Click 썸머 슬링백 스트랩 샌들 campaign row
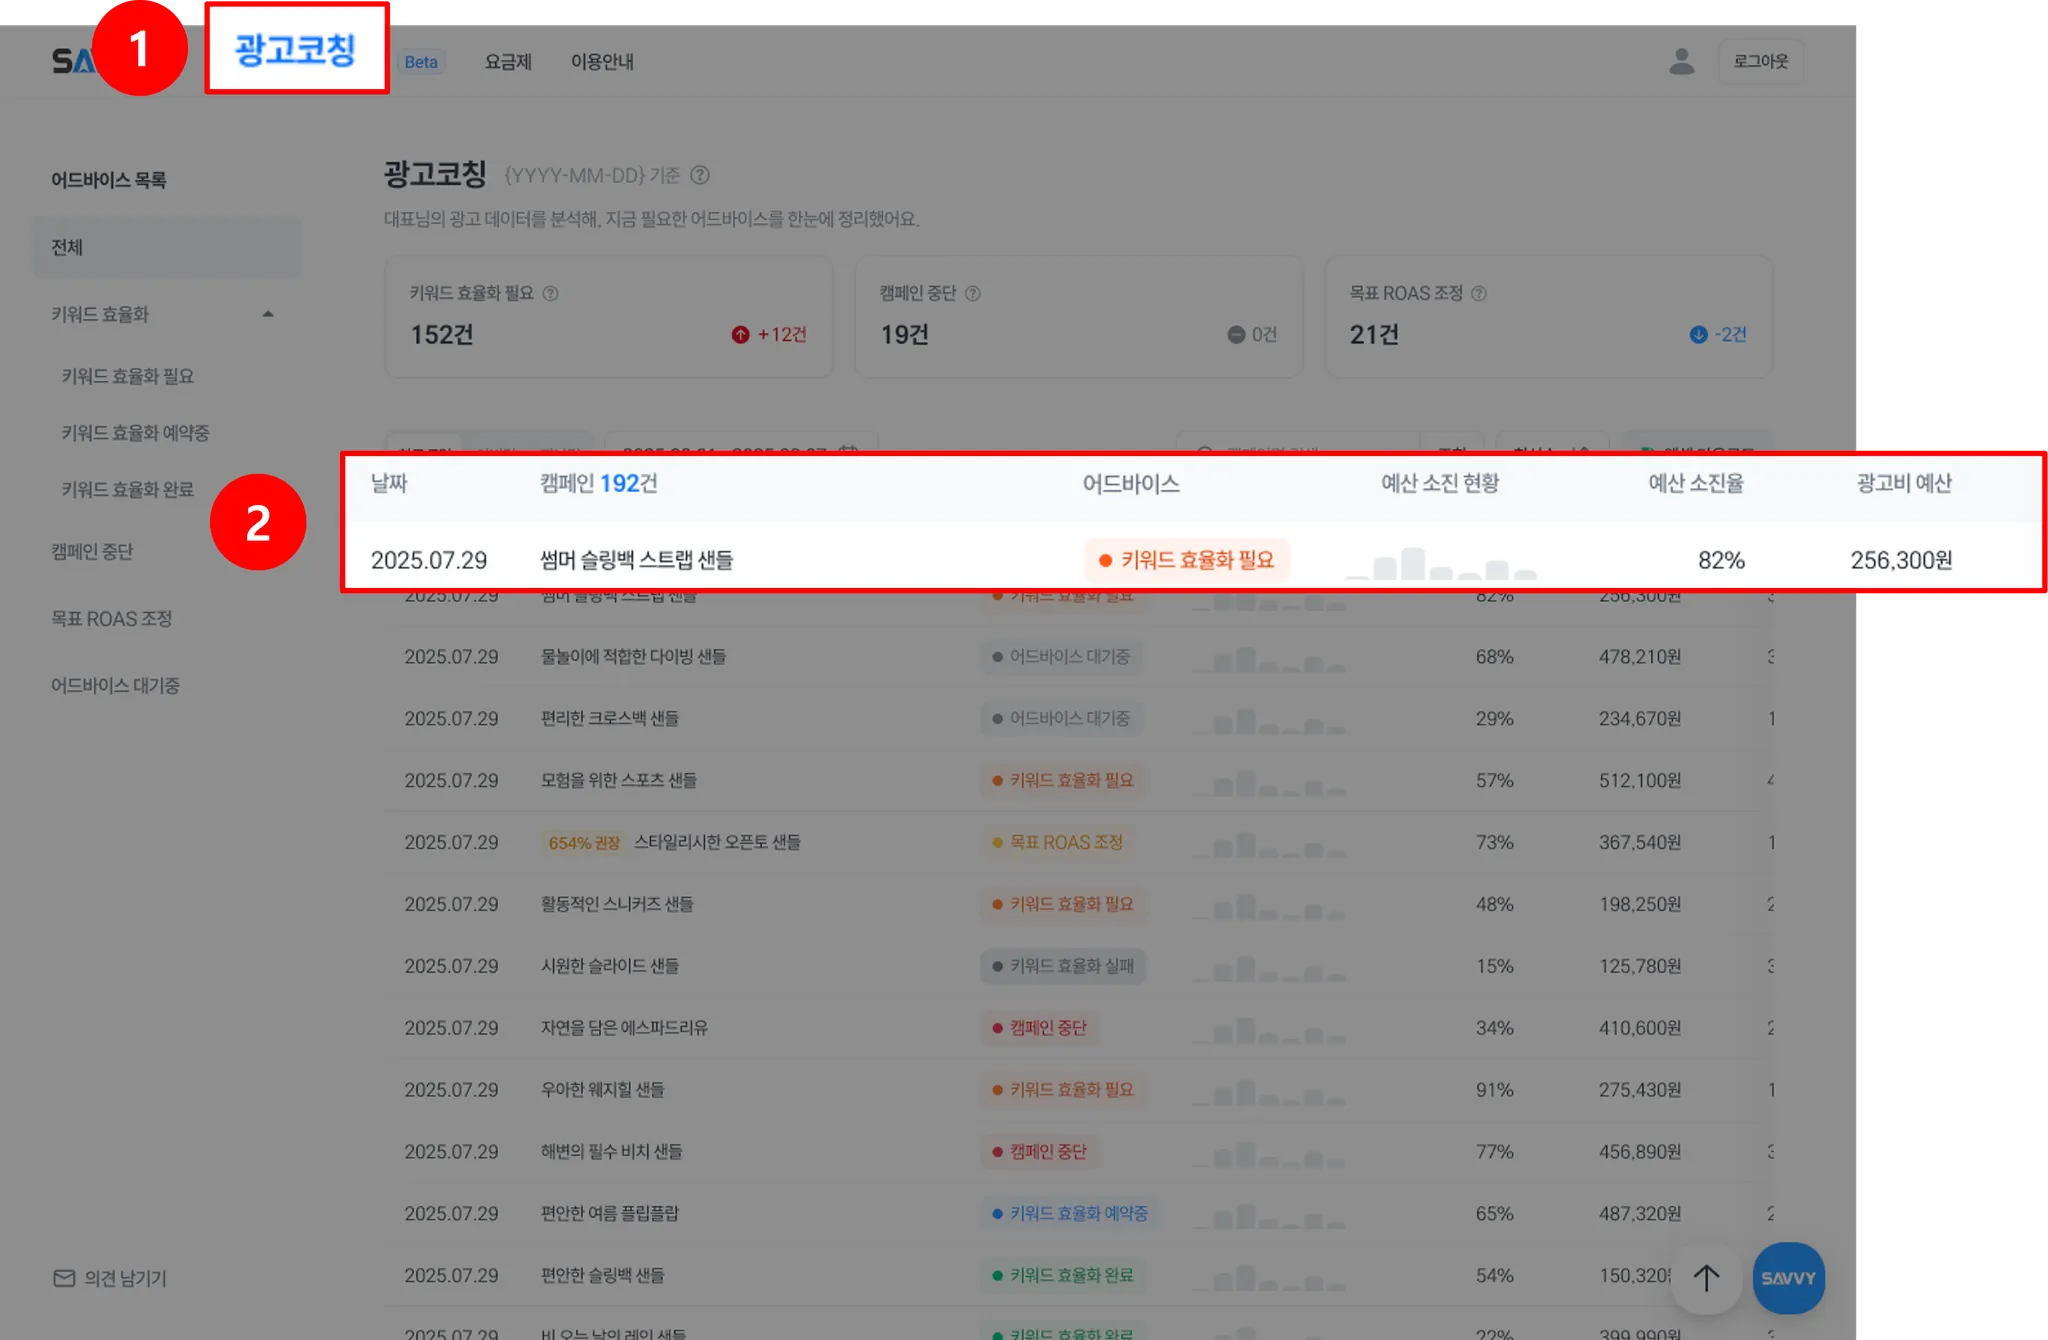Screen dimensions: 2048x1340 (x=636, y=560)
